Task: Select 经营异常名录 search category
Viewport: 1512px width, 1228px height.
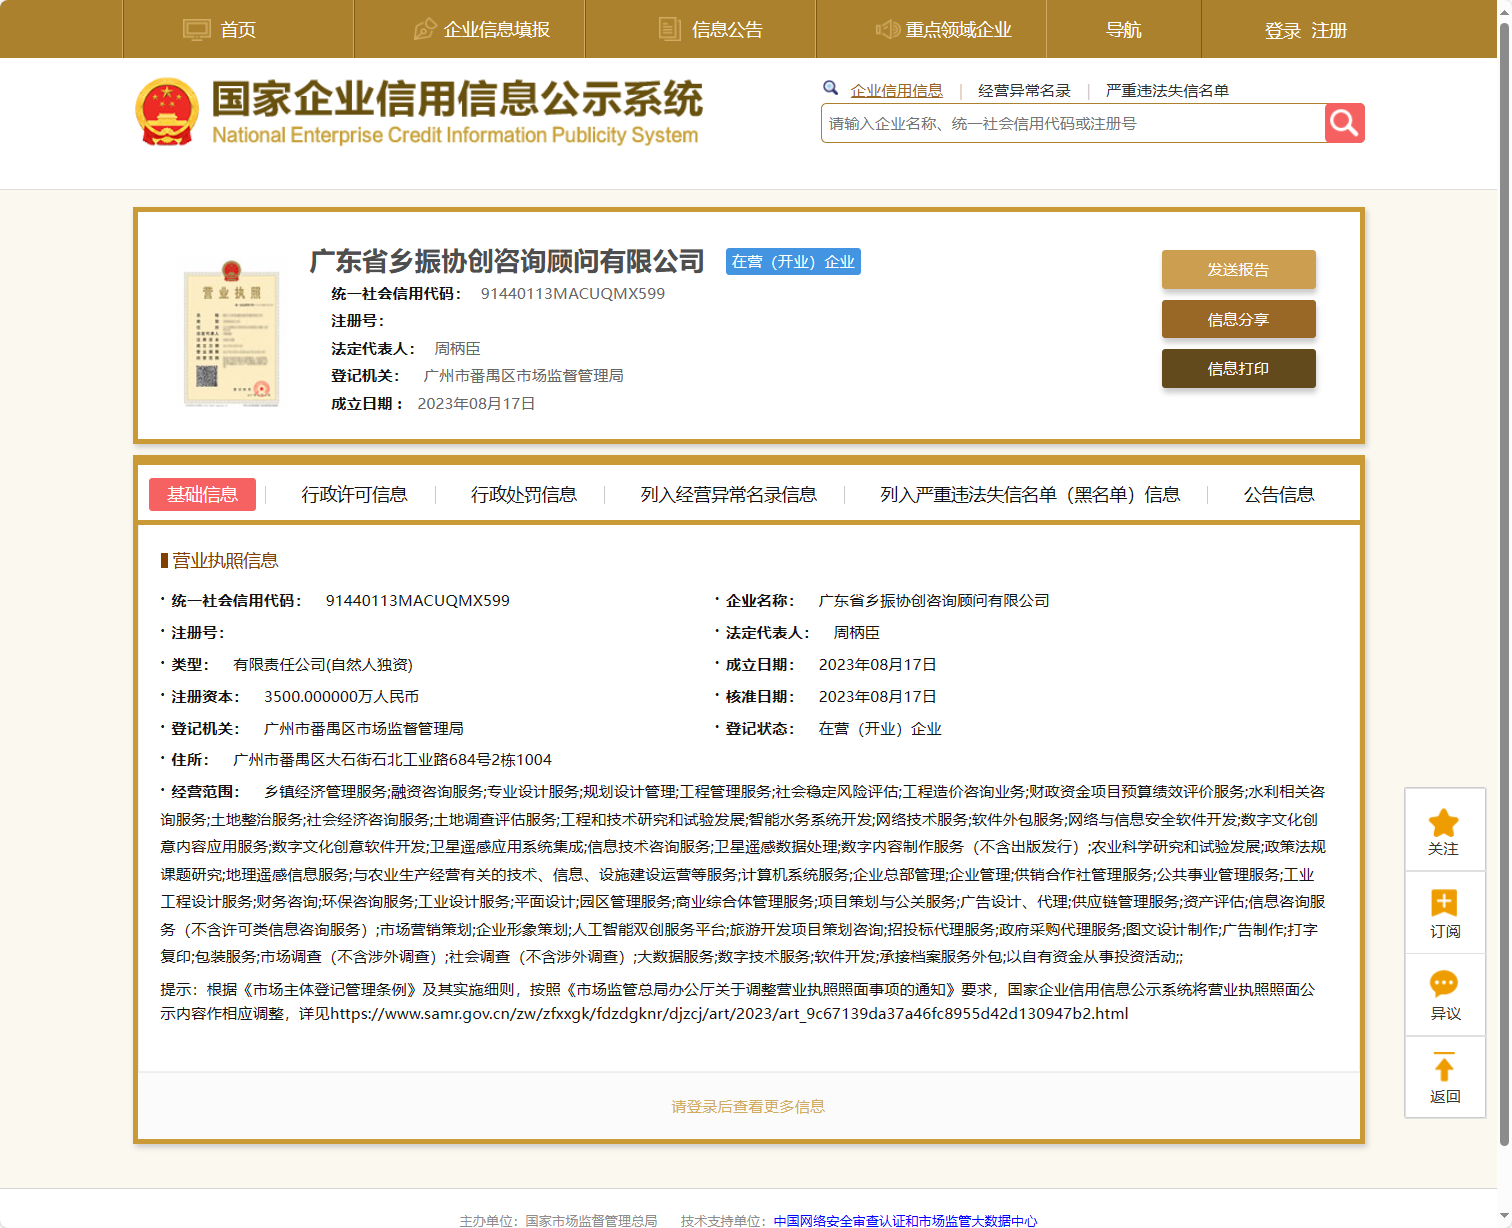Action: click(1024, 90)
